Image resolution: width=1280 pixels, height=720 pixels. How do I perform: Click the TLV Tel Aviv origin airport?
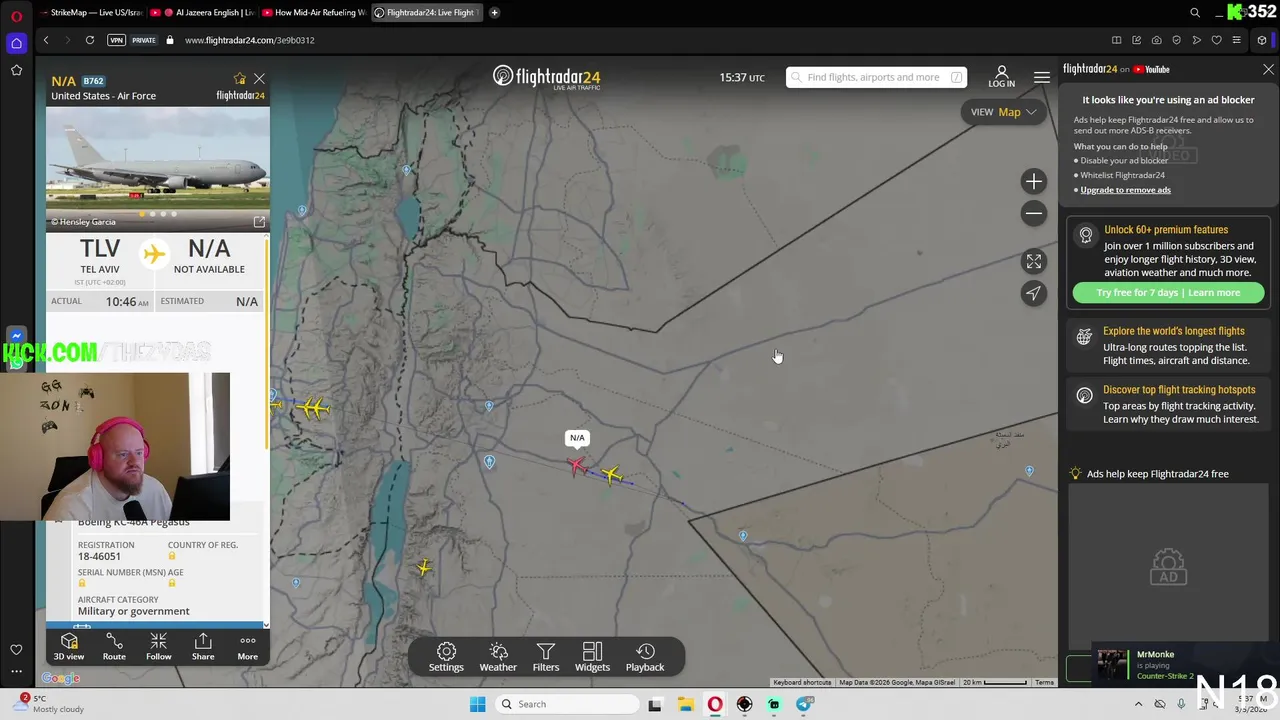99,256
